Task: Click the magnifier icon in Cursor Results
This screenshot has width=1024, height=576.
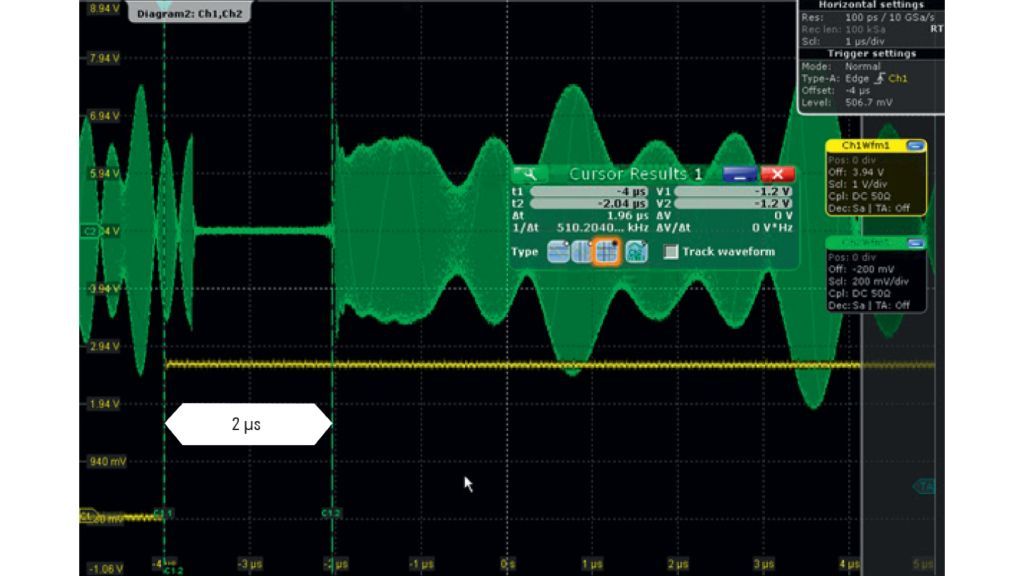Action: tap(531, 174)
